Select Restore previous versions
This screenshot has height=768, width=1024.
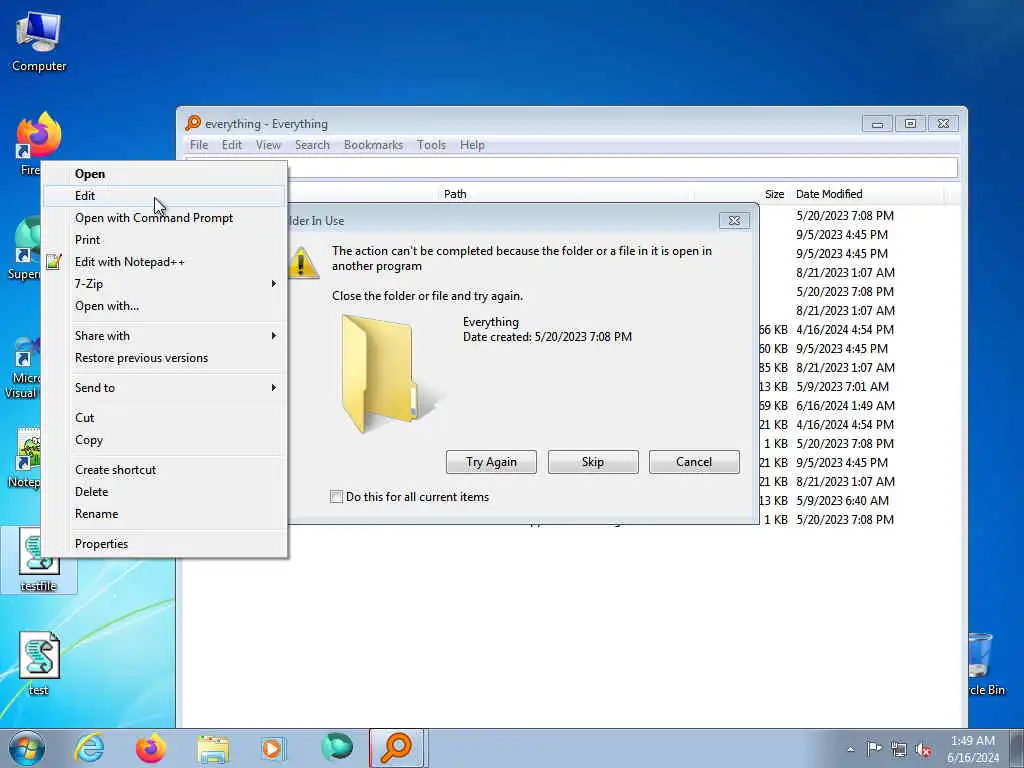pyautogui.click(x=165, y=358)
